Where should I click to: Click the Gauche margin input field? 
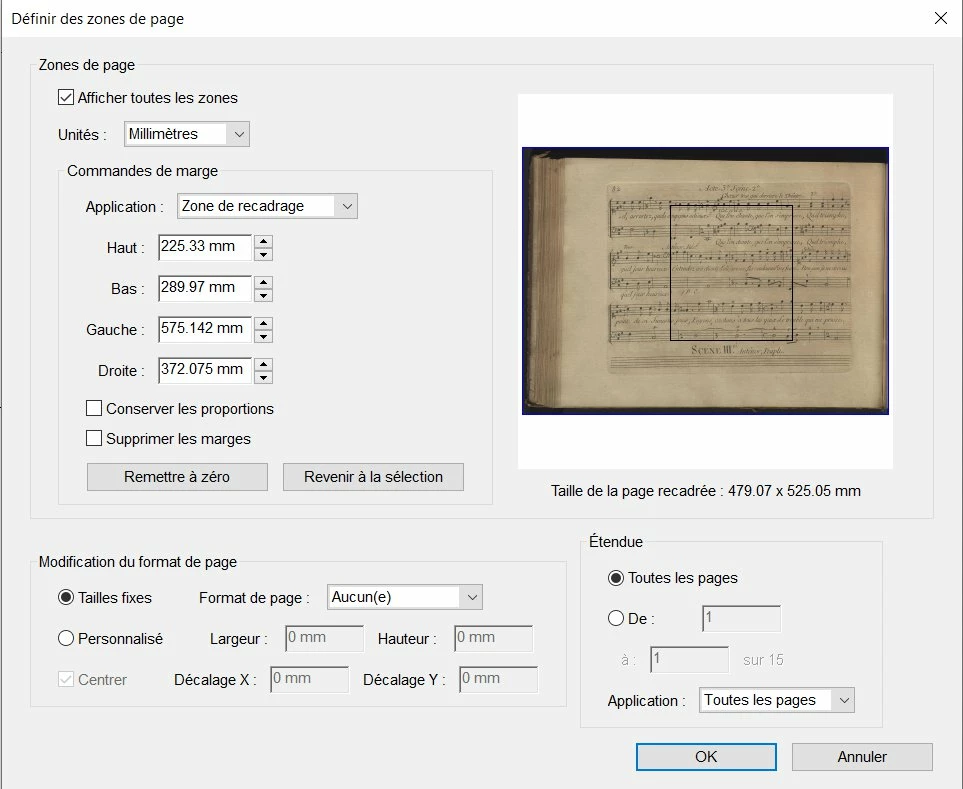205,329
